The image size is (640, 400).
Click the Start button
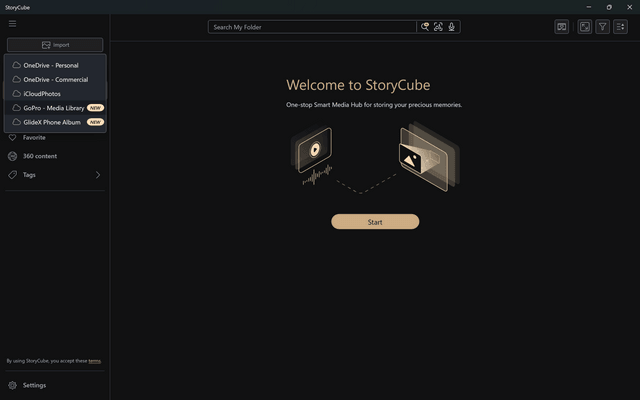(x=375, y=222)
